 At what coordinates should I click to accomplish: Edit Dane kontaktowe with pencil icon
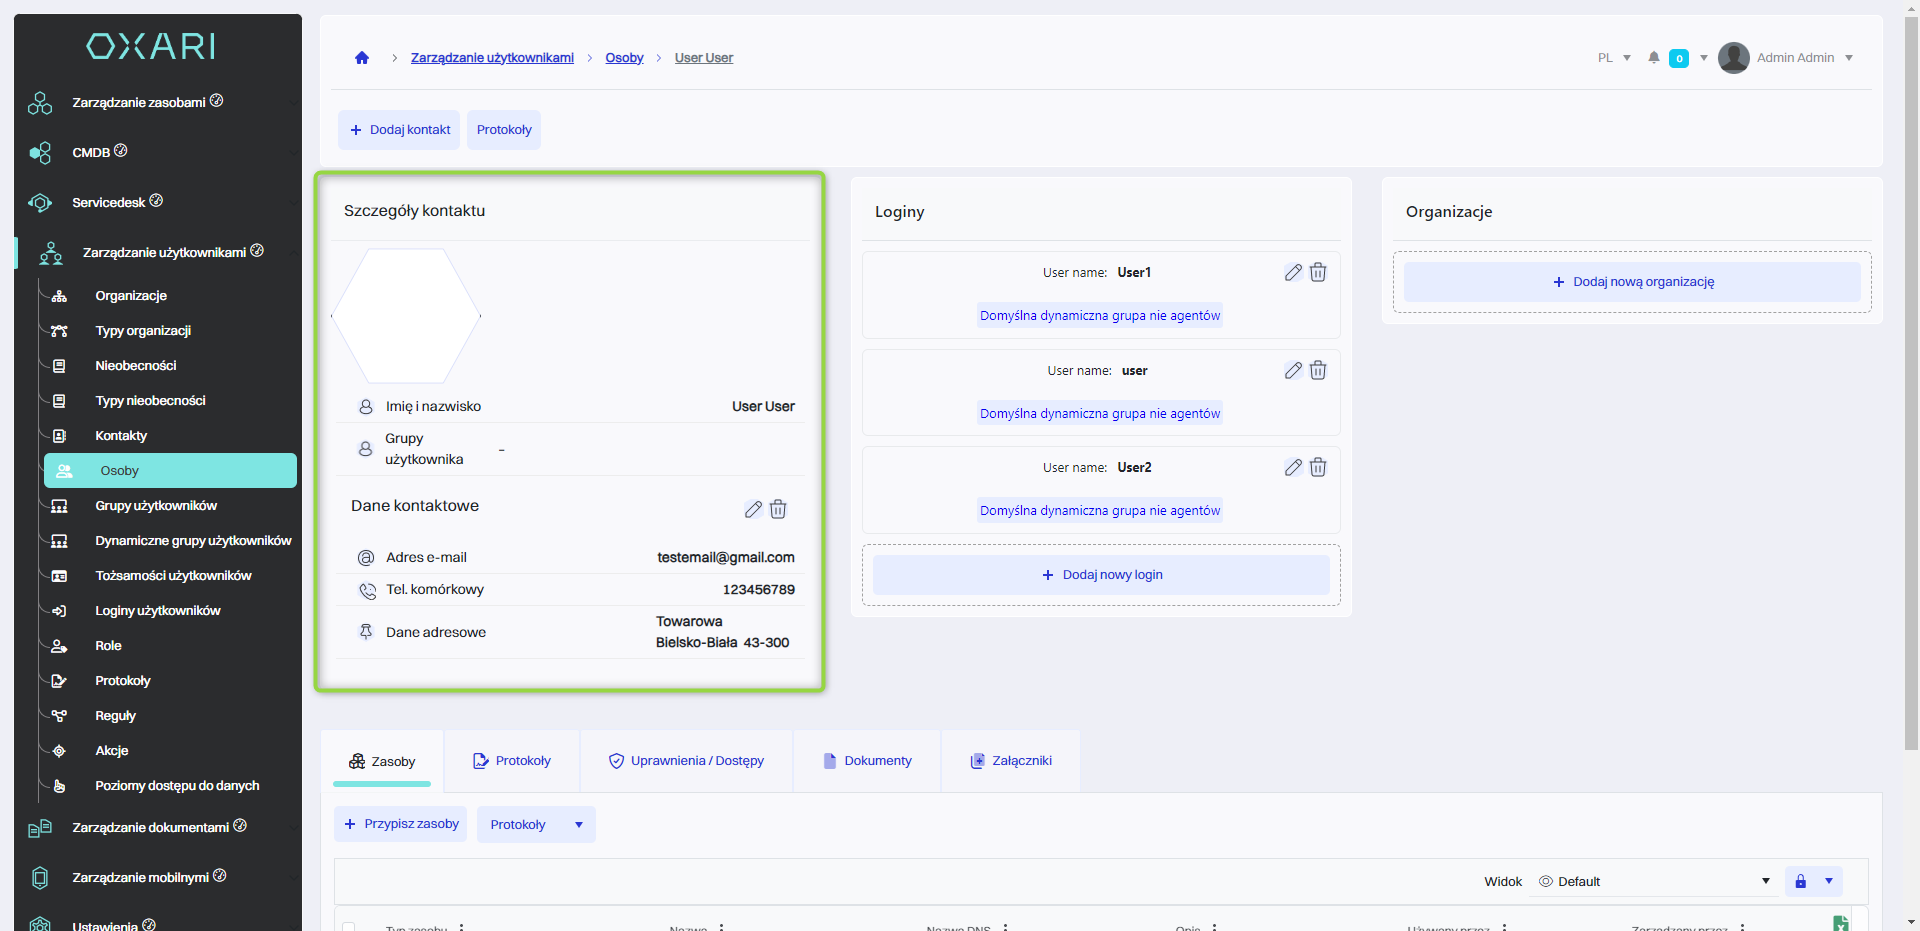(753, 510)
